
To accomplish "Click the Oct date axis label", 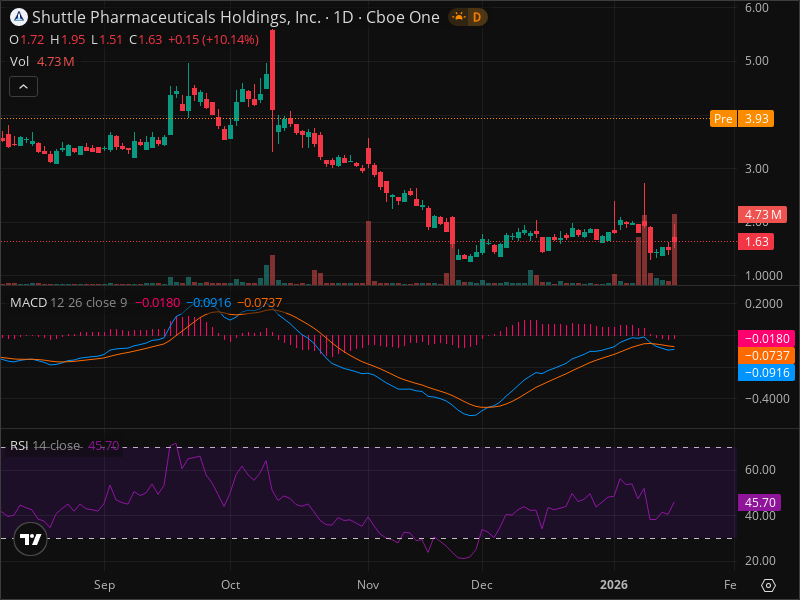I will 231,585.
